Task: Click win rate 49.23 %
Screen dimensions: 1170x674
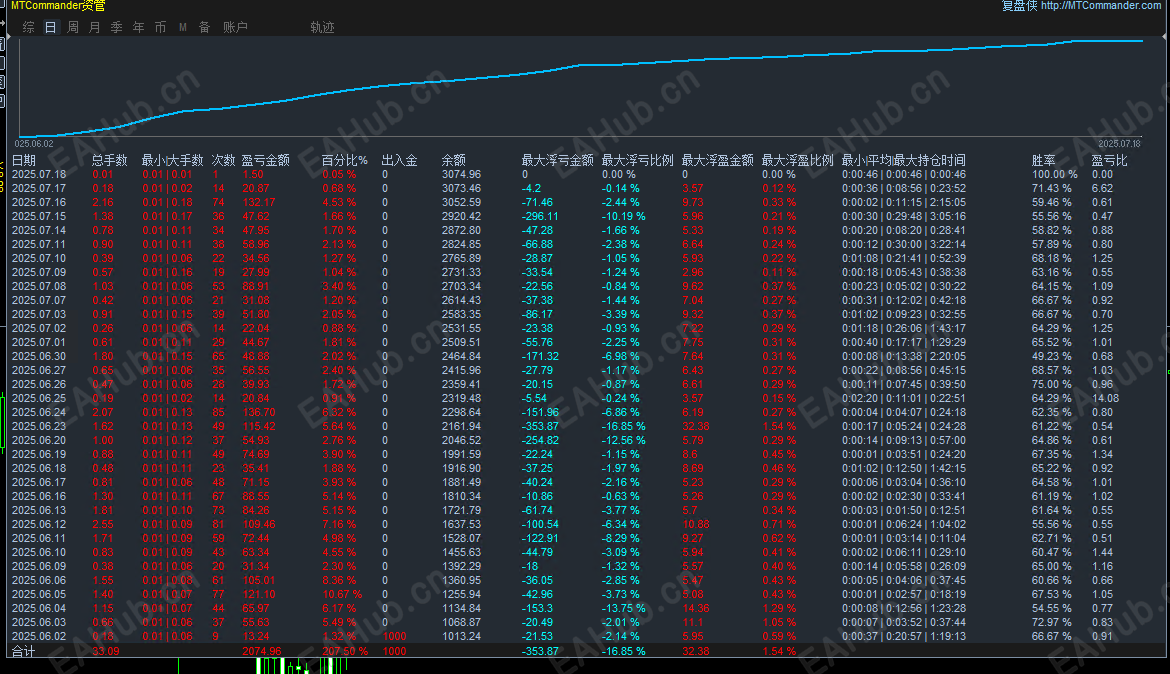Action: (x=1052, y=356)
